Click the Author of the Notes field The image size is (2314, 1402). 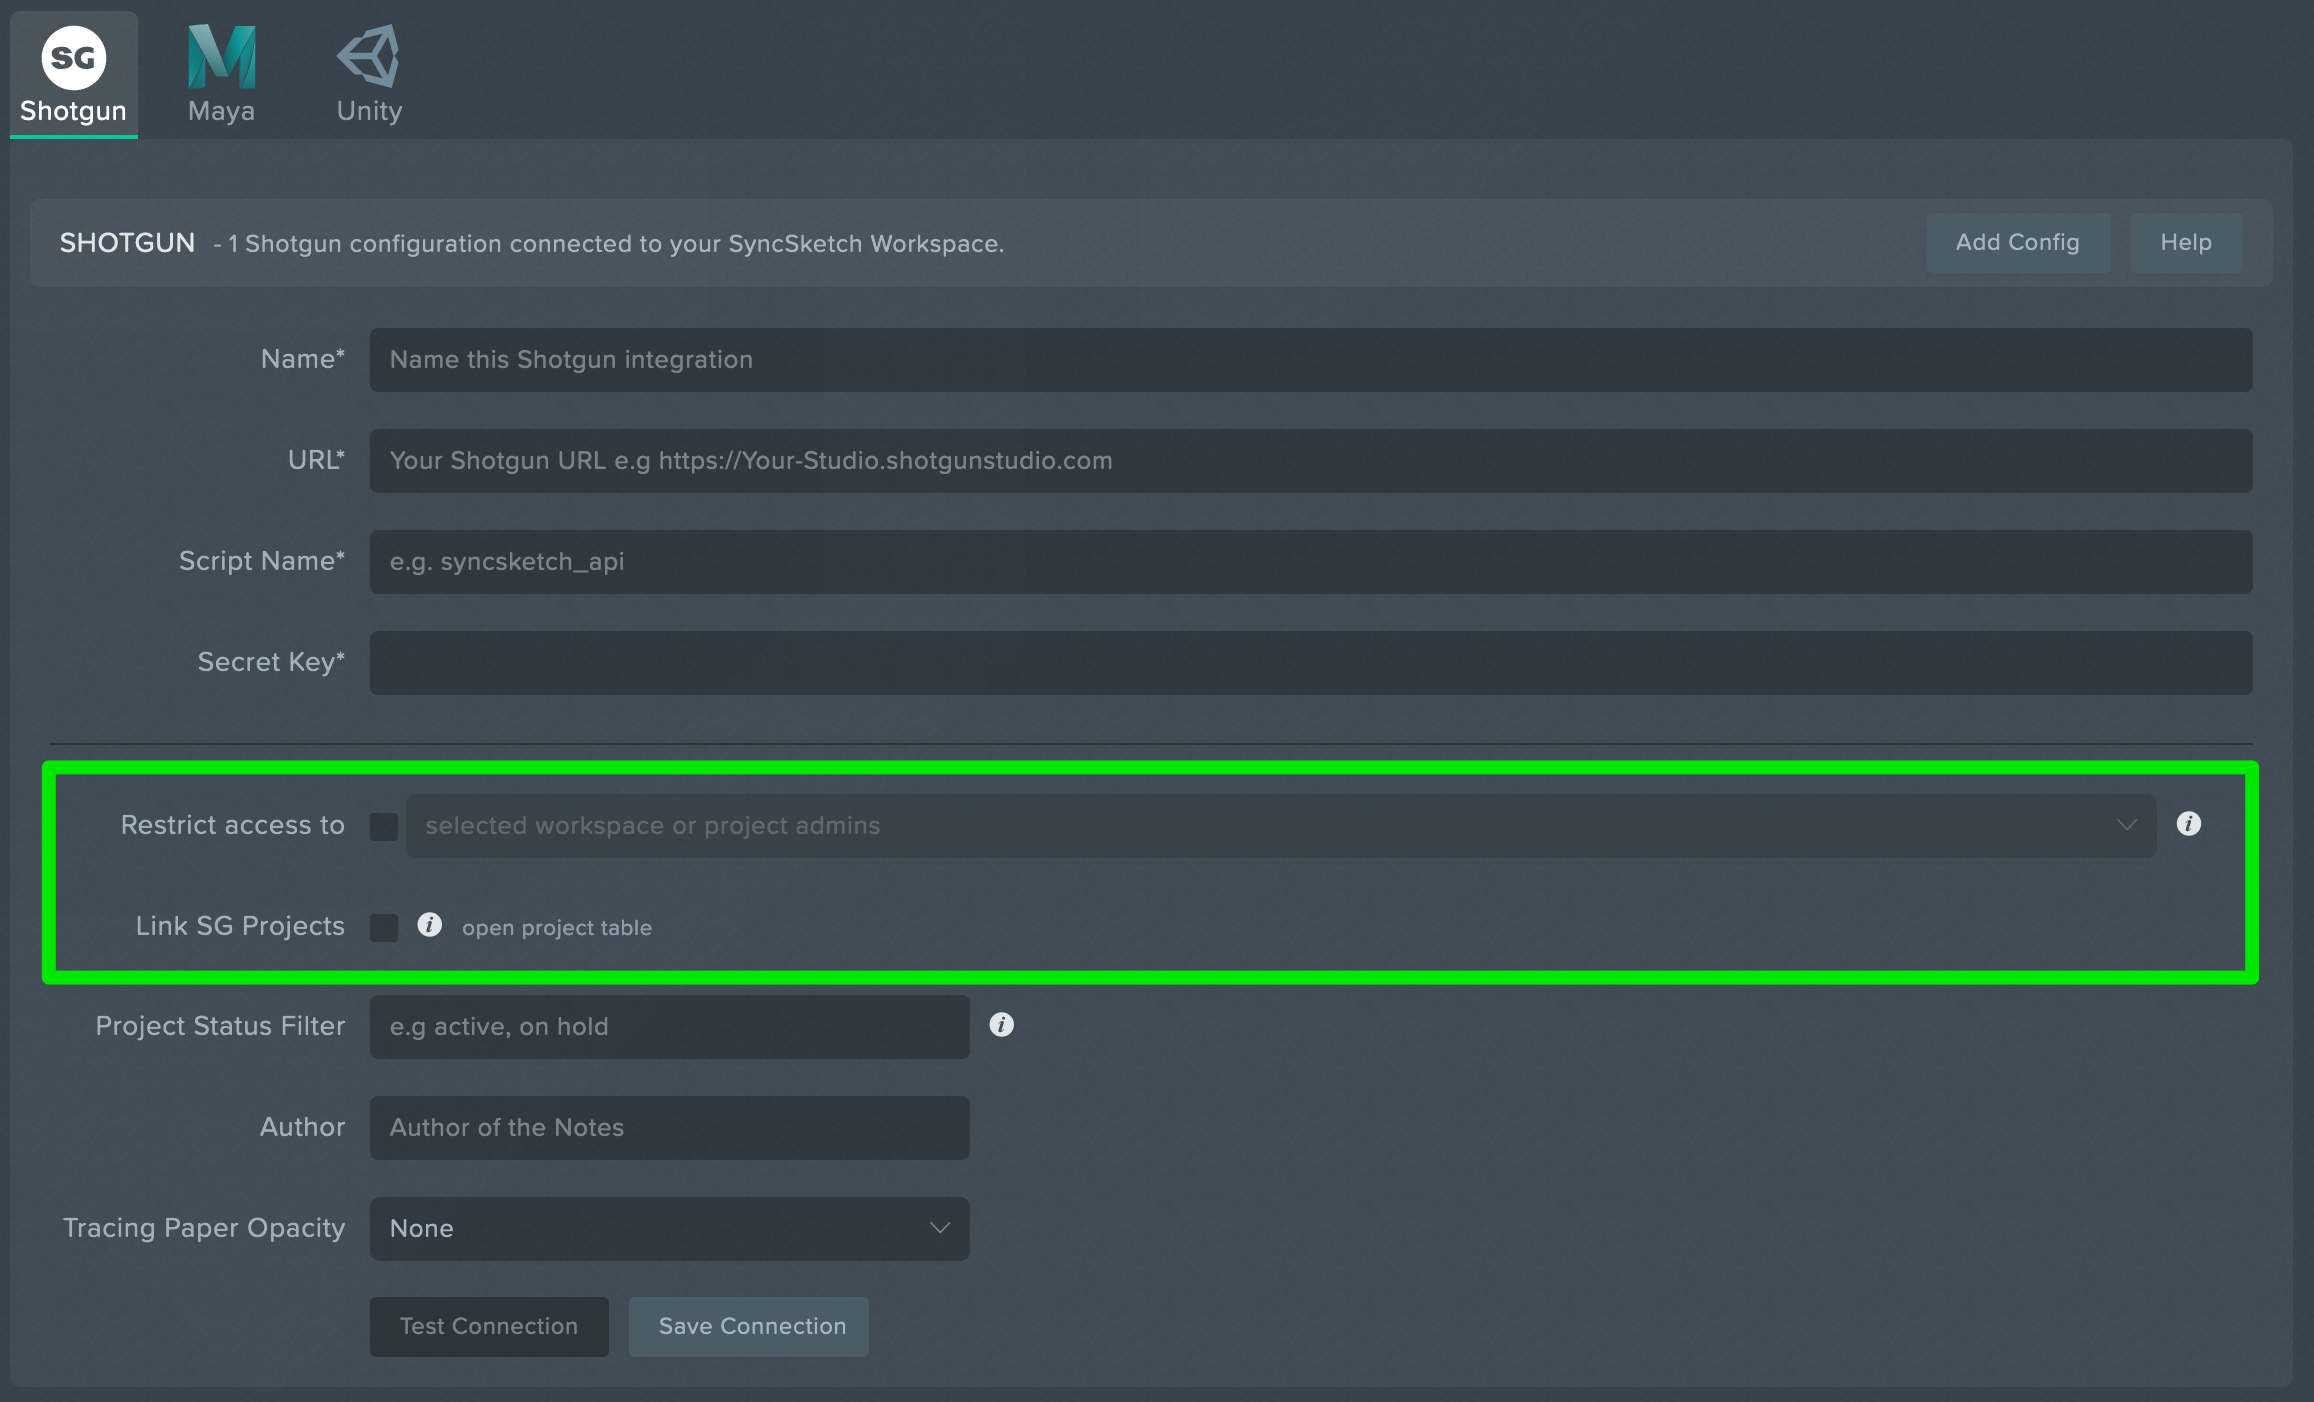click(670, 1128)
